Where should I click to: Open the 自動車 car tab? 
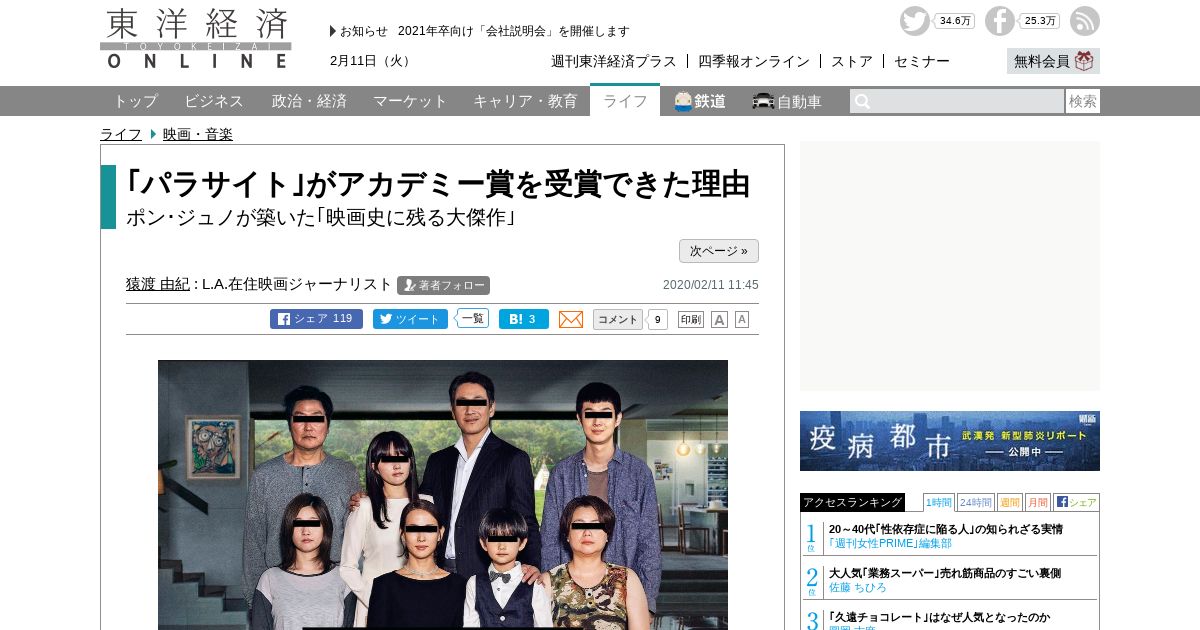(x=787, y=101)
